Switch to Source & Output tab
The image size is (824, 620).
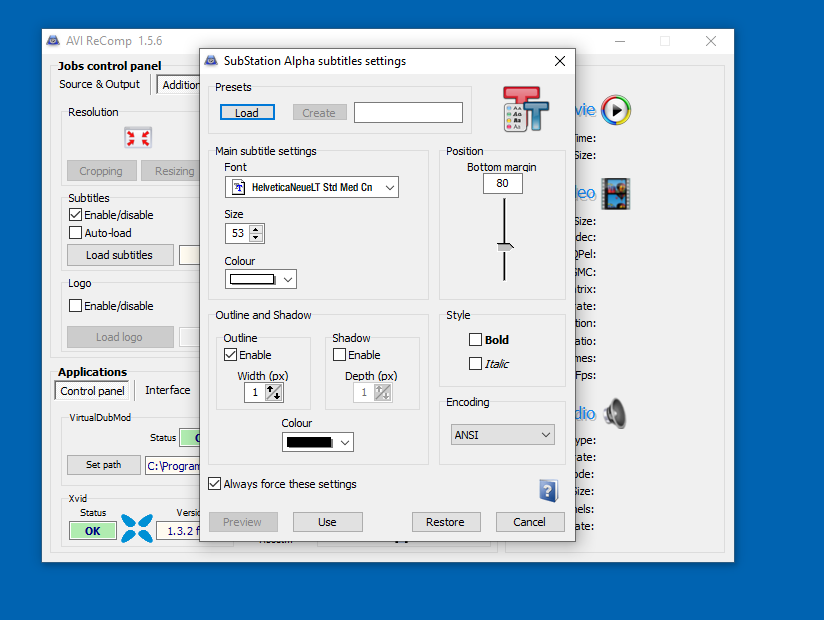click(x=99, y=85)
